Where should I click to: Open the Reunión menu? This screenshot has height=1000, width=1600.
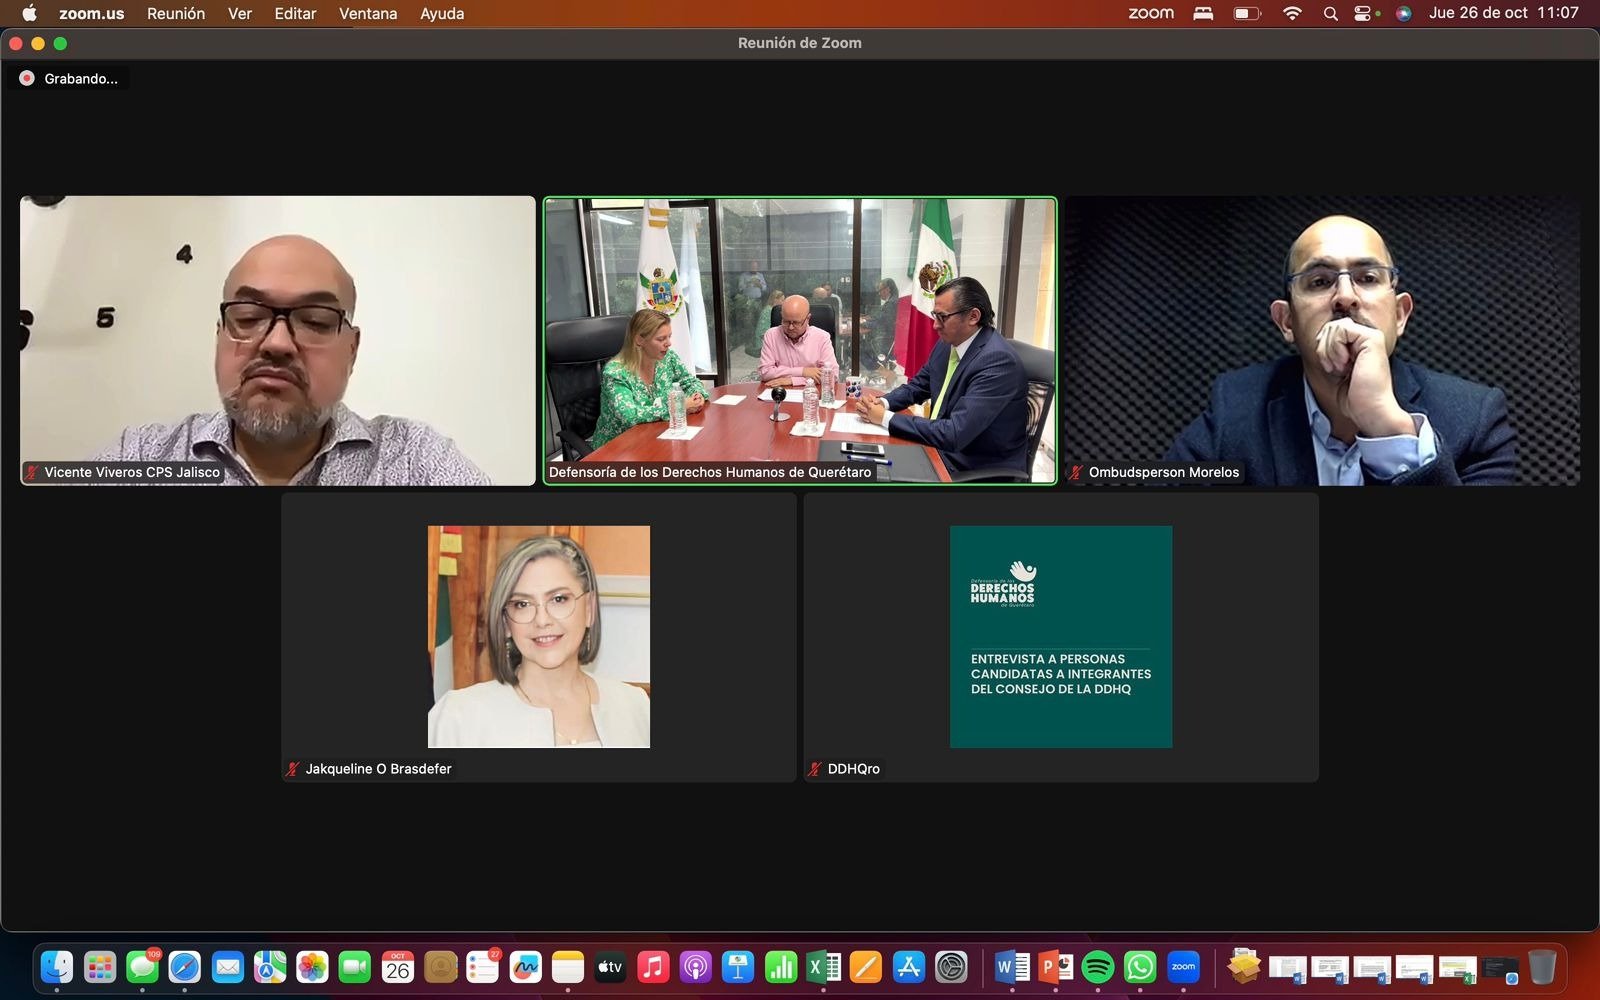click(x=176, y=13)
